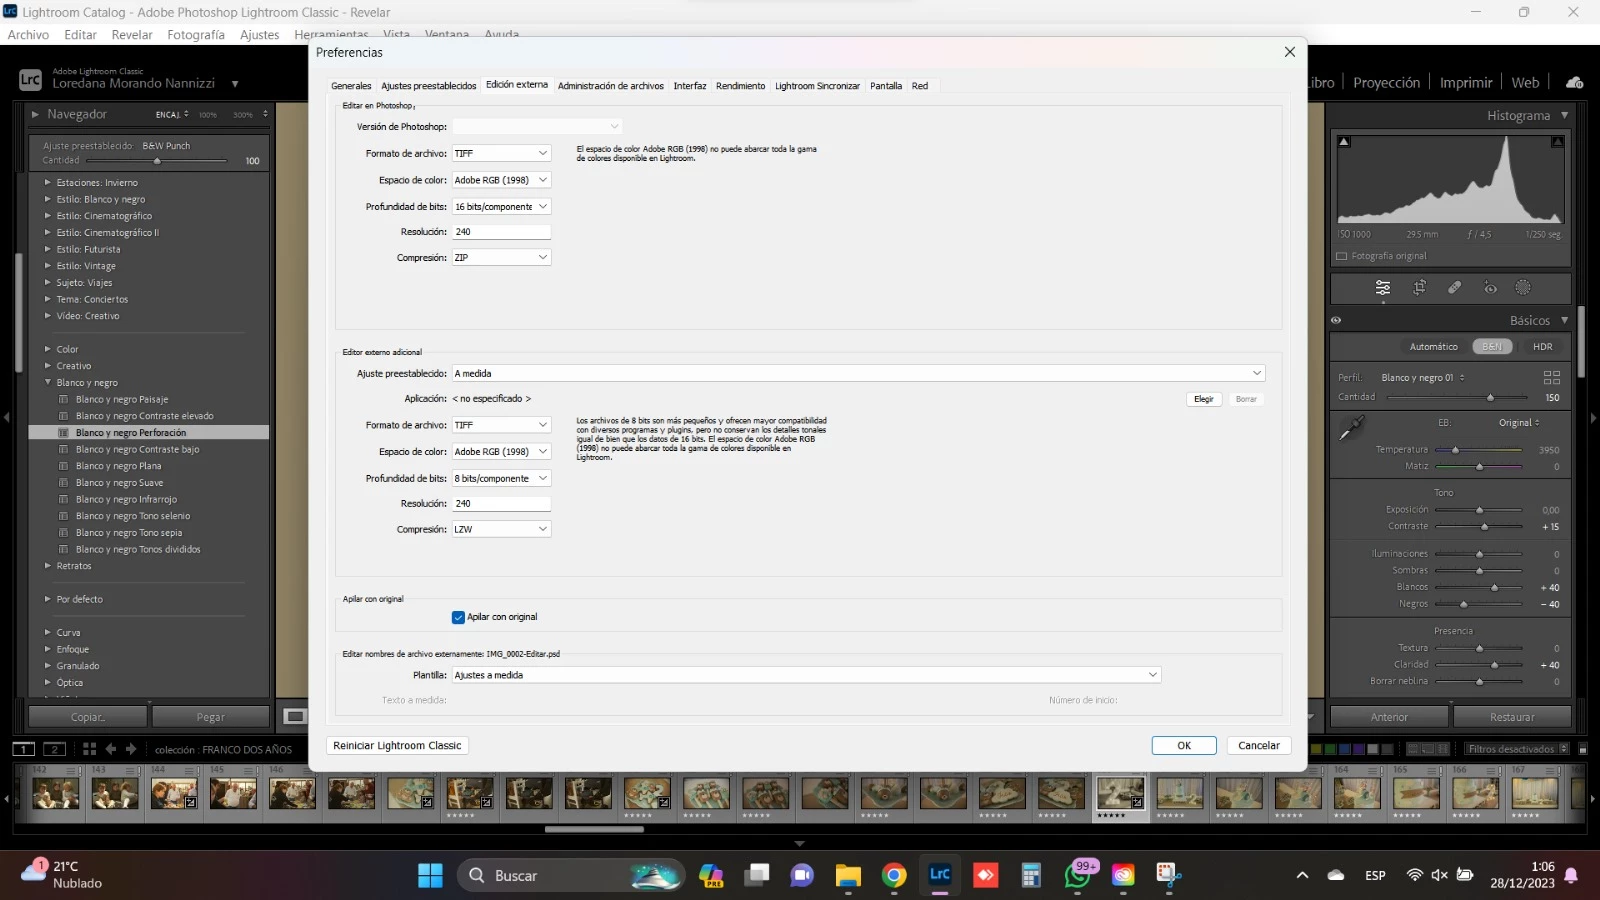Image resolution: width=1600 pixels, height=900 pixels.
Task: Open main window display button 1
Action: (23, 749)
